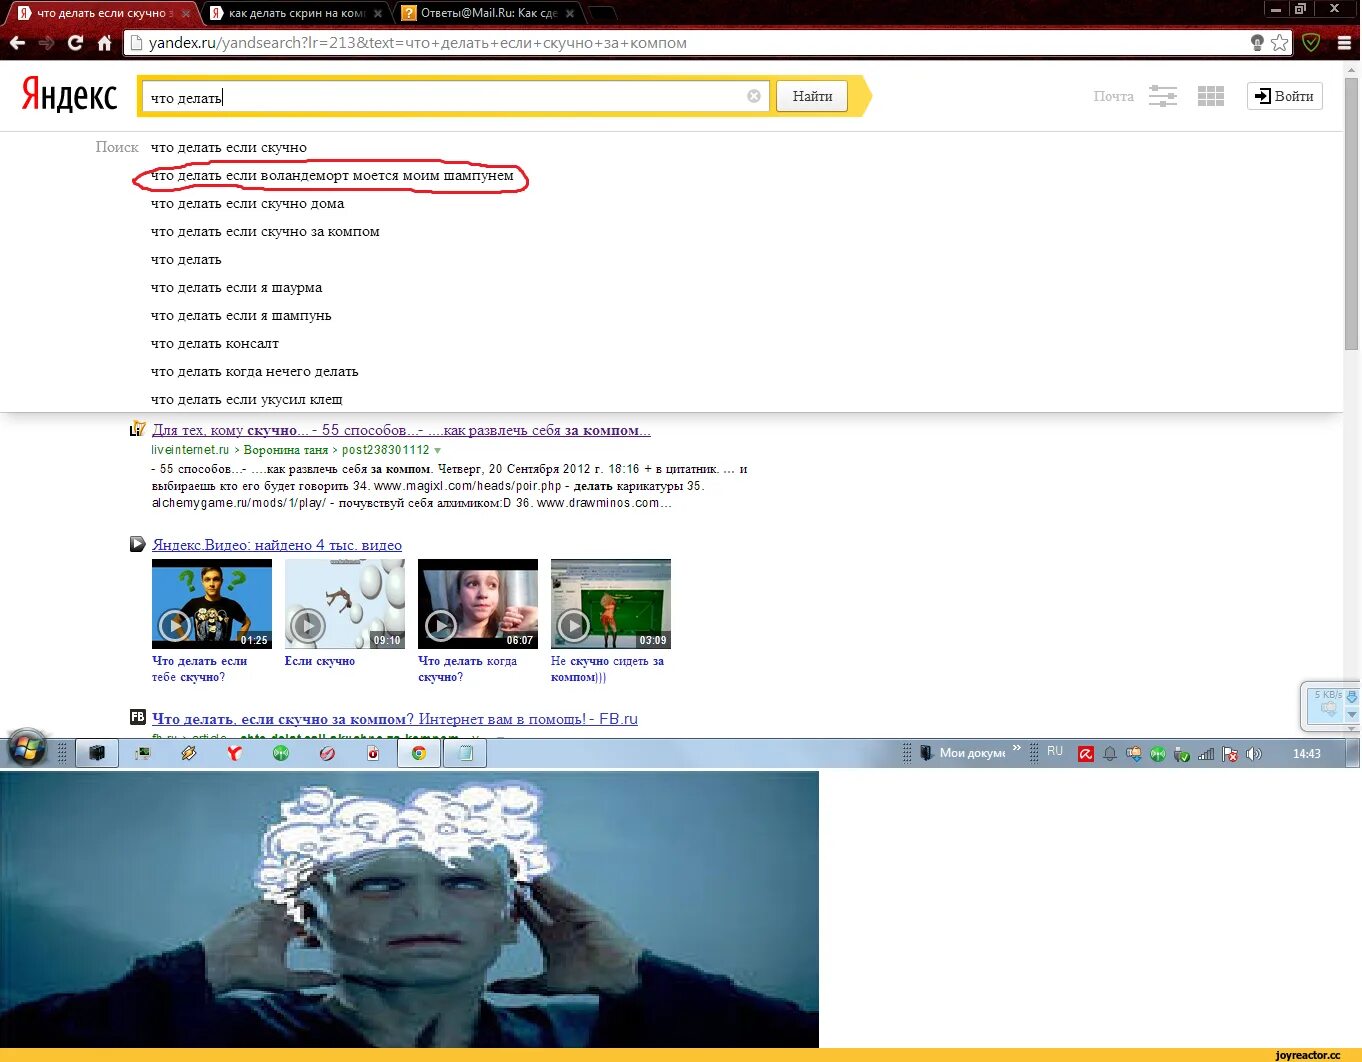Click the 14:43 taskbar clock
1362x1062 pixels.
pyautogui.click(x=1306, y=754)
